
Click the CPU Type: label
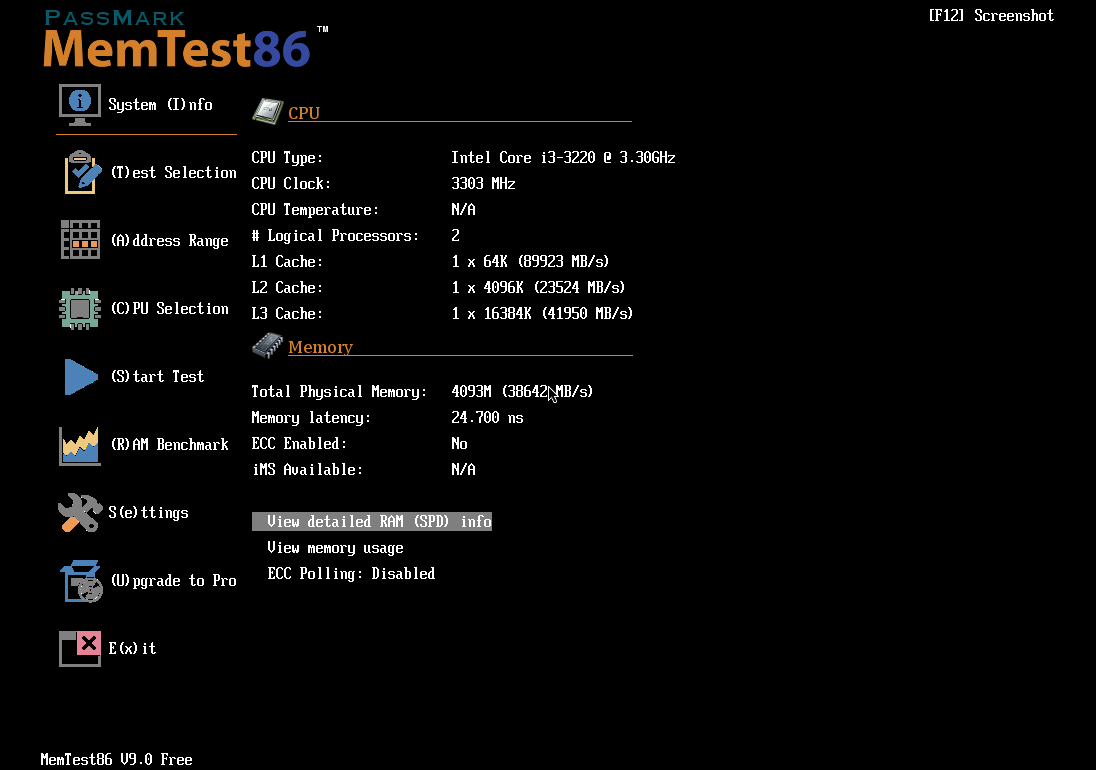point(287,158)
